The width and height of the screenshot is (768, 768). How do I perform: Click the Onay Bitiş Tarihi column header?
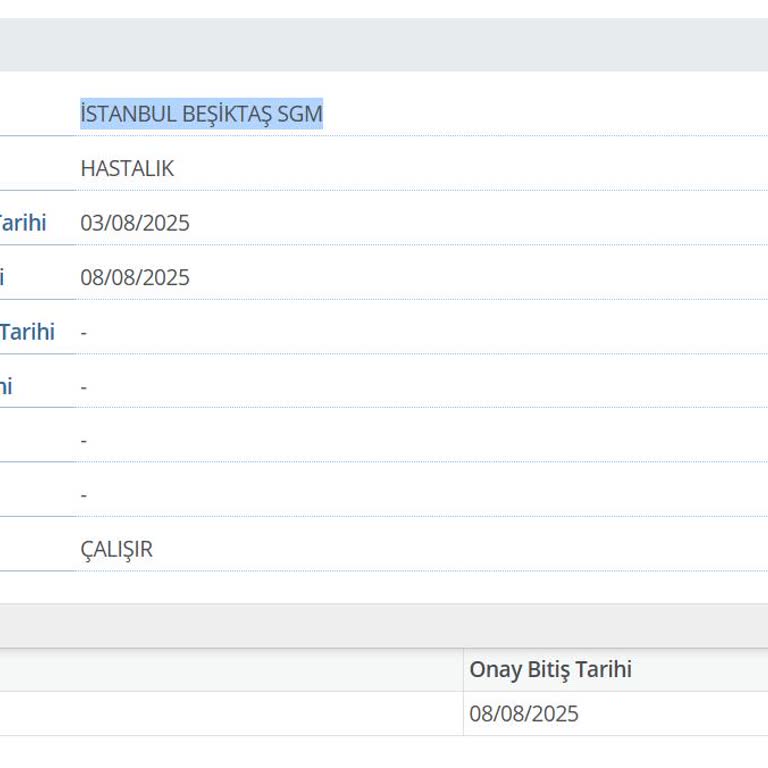(551, 669)
